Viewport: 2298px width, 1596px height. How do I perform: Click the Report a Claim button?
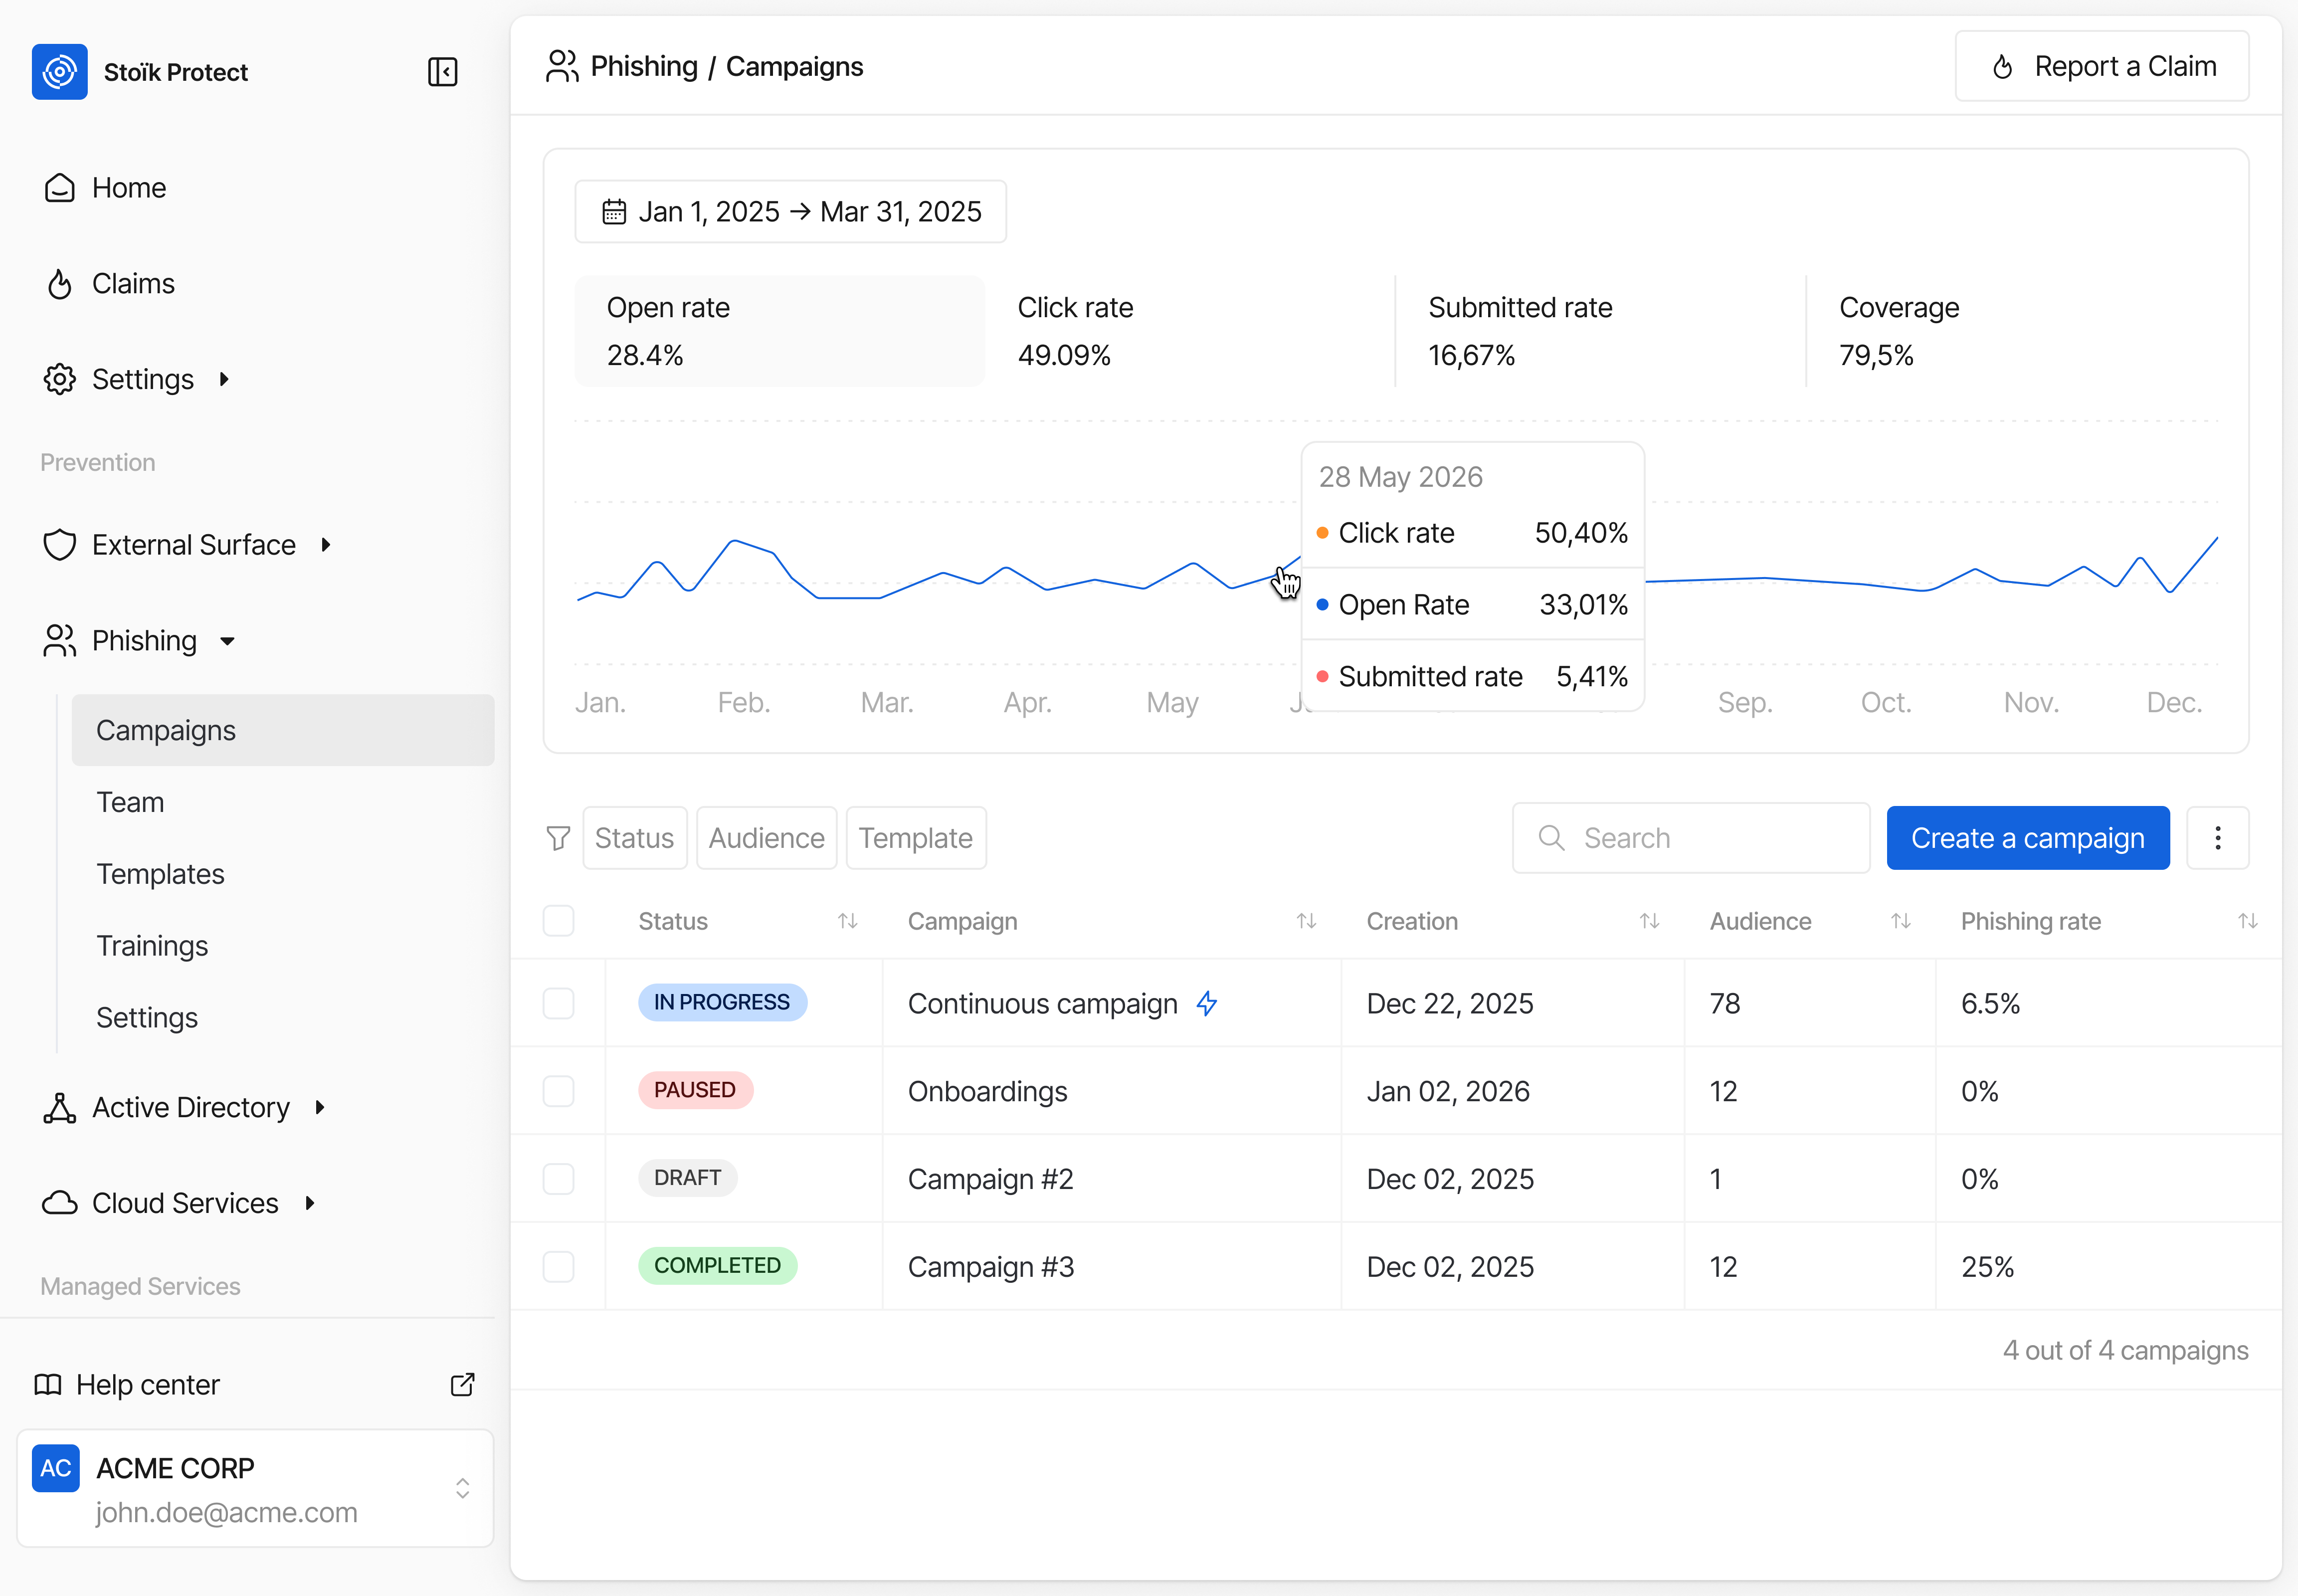coord(2101,67)
